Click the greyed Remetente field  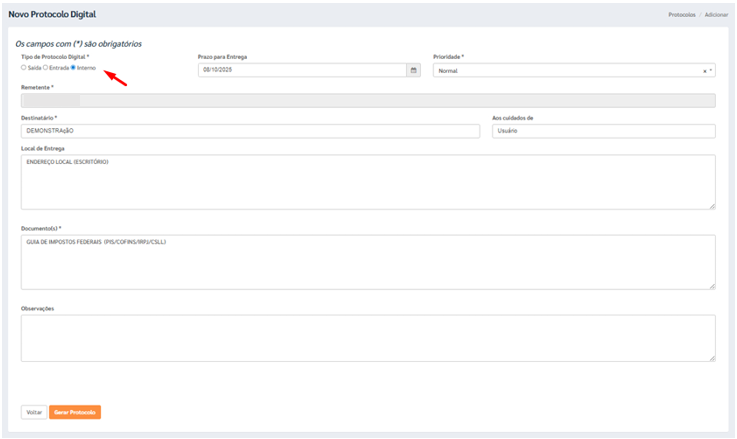point(367,100)
